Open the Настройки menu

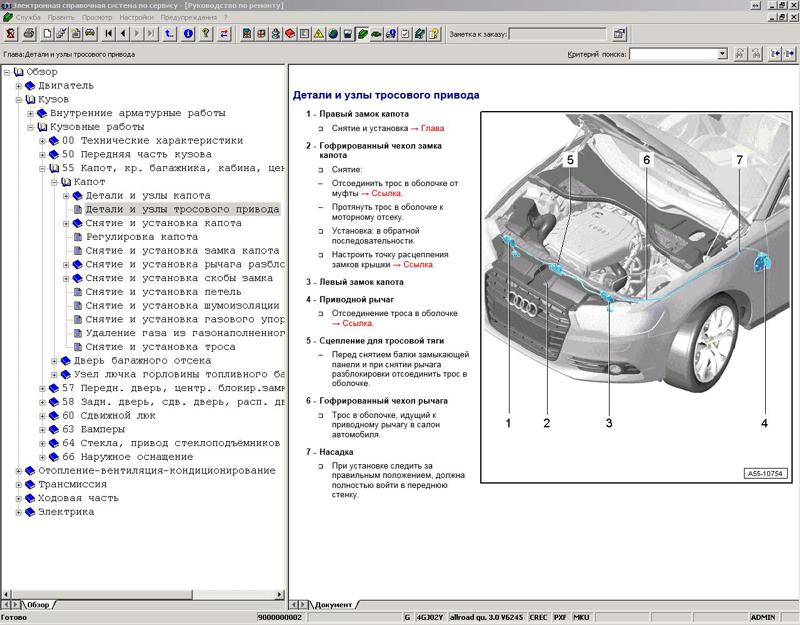(136, 17)
